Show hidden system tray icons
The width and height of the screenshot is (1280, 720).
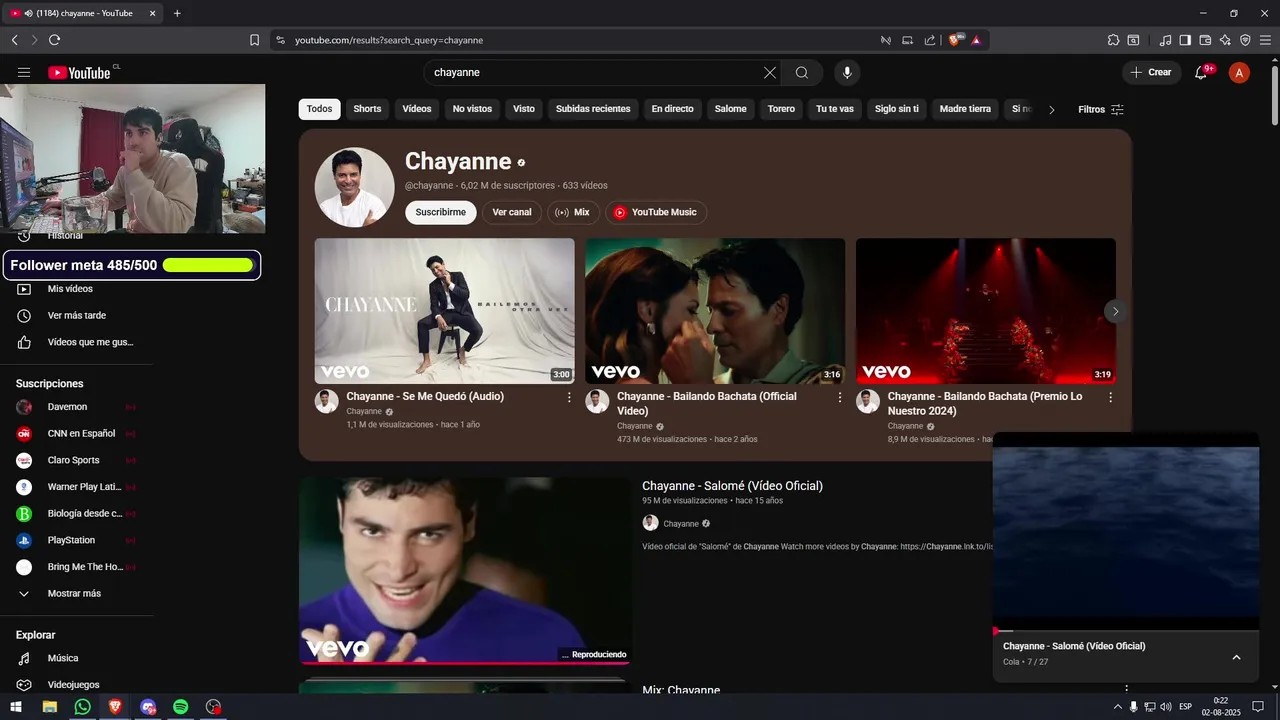coord(1118,707)
